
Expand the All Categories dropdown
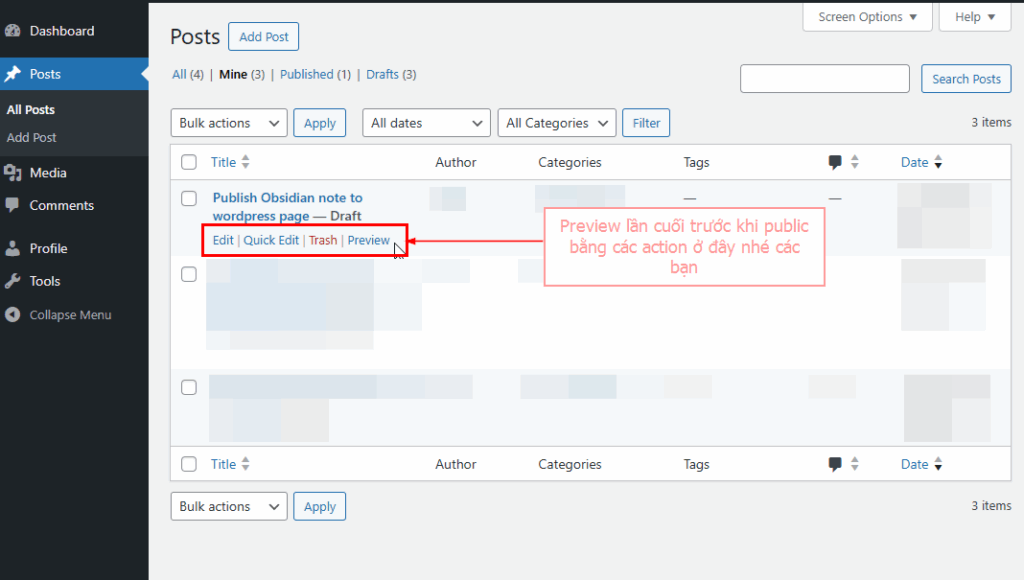point(556,123)
